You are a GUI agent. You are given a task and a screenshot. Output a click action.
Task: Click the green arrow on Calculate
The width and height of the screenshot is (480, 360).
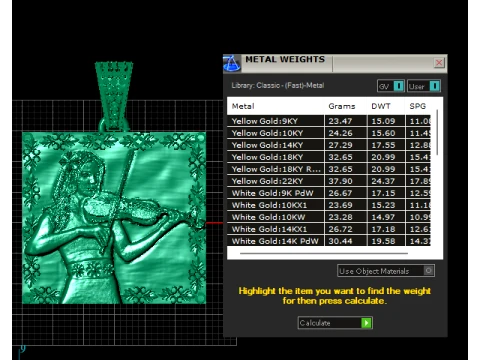[366, 323]
